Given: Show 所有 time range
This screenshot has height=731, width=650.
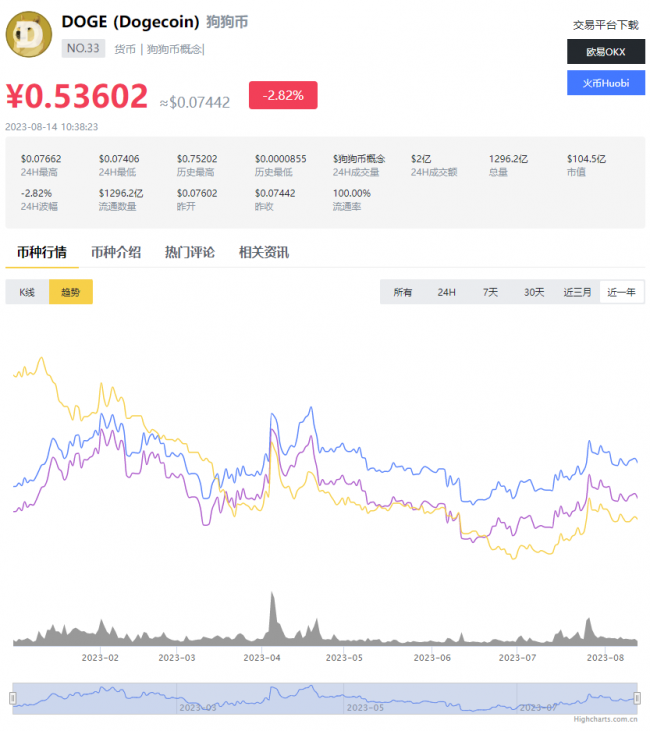Looking at the screenshot, I should 402,292.
